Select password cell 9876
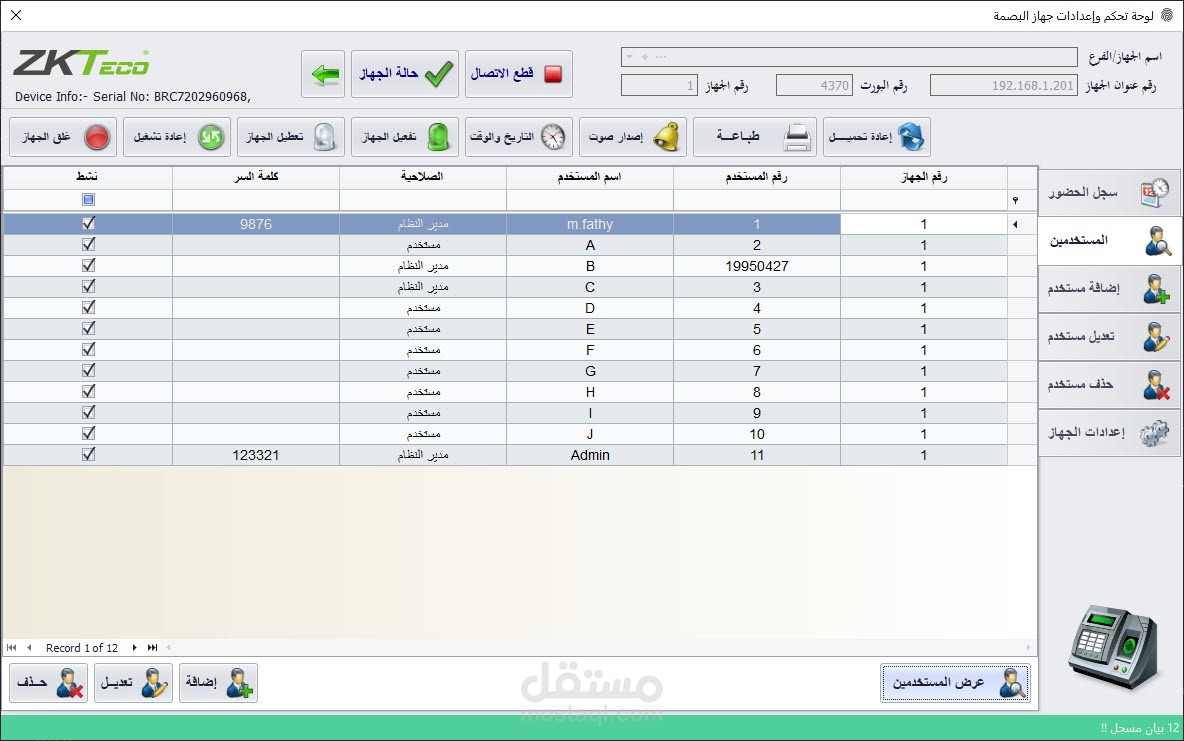This screenshot has height=741, width=1184. coord(256,224)
